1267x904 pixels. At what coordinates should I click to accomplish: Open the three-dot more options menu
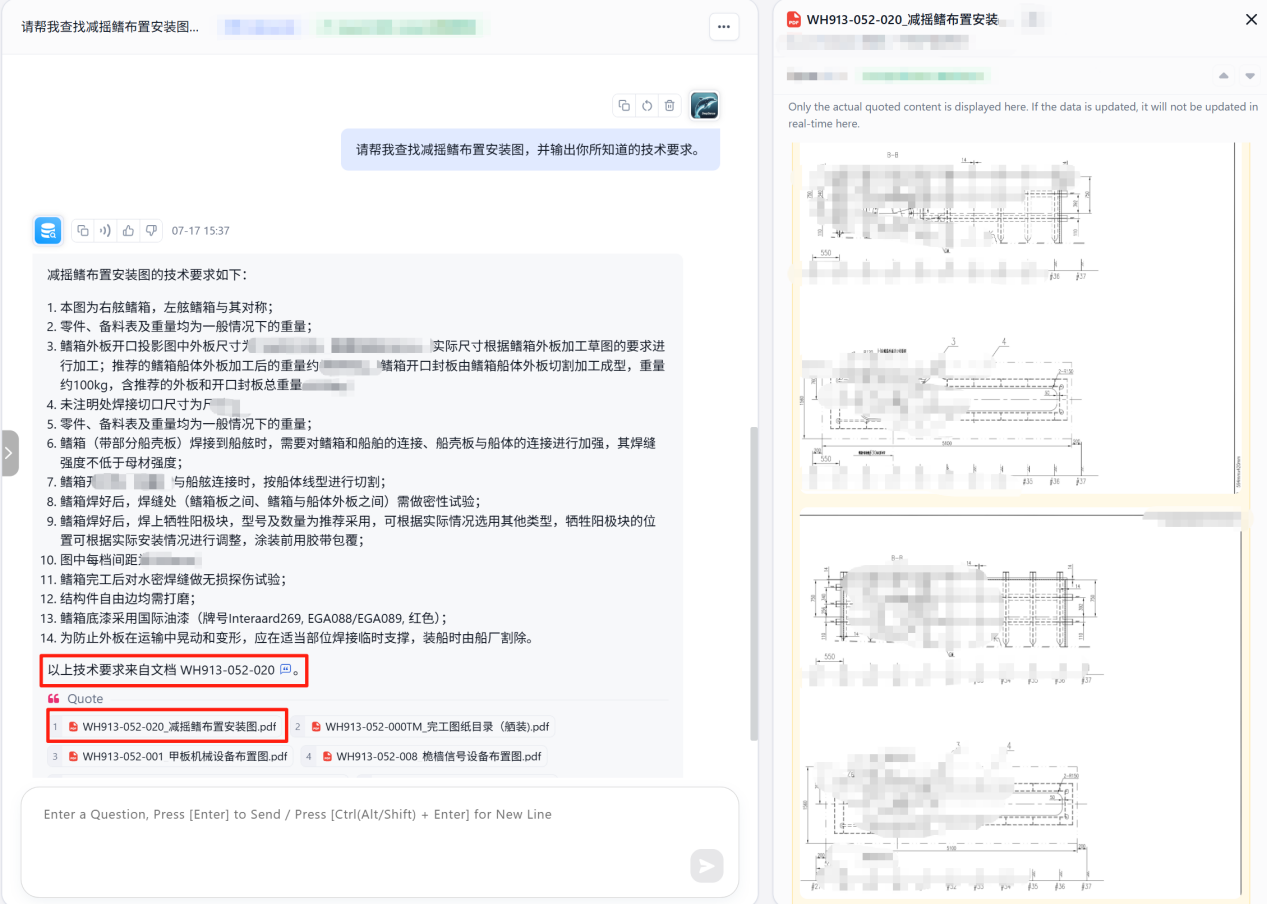pyautogui.click(x=724, y=27)
